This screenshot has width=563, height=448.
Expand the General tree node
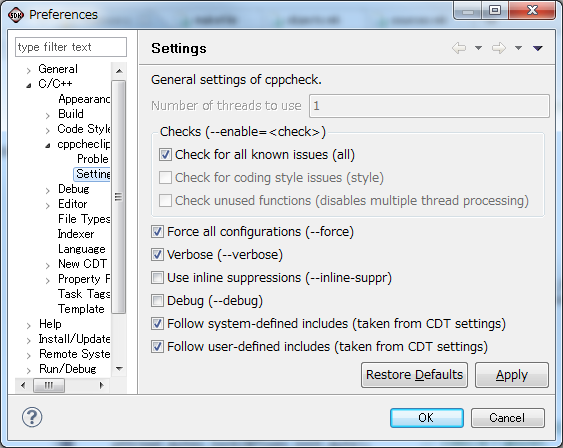(28, 70)
